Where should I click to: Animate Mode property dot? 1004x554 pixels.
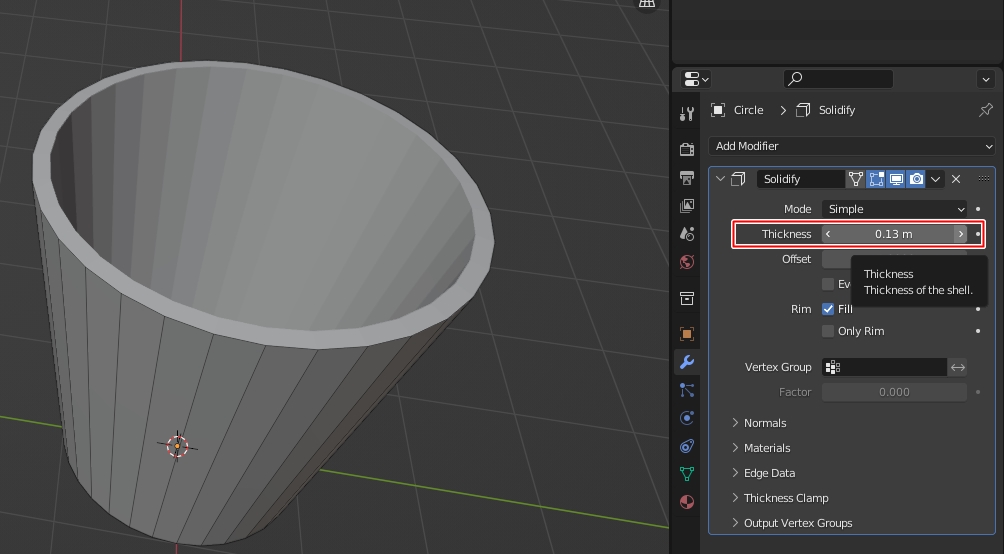click(978, 209)
